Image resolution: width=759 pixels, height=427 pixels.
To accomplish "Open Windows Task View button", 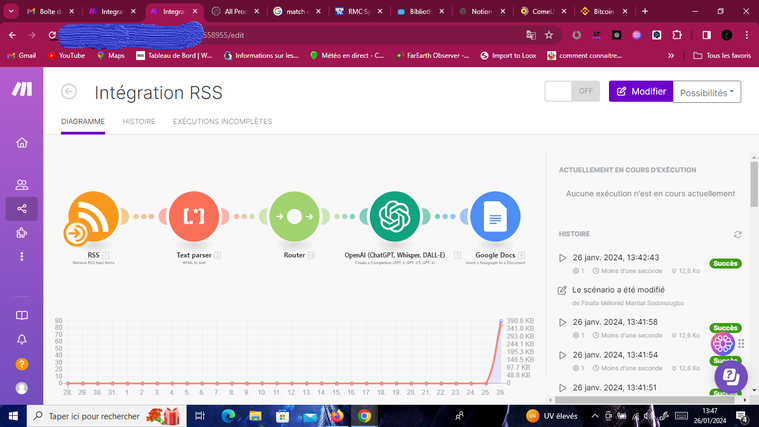I will [199, 416].
